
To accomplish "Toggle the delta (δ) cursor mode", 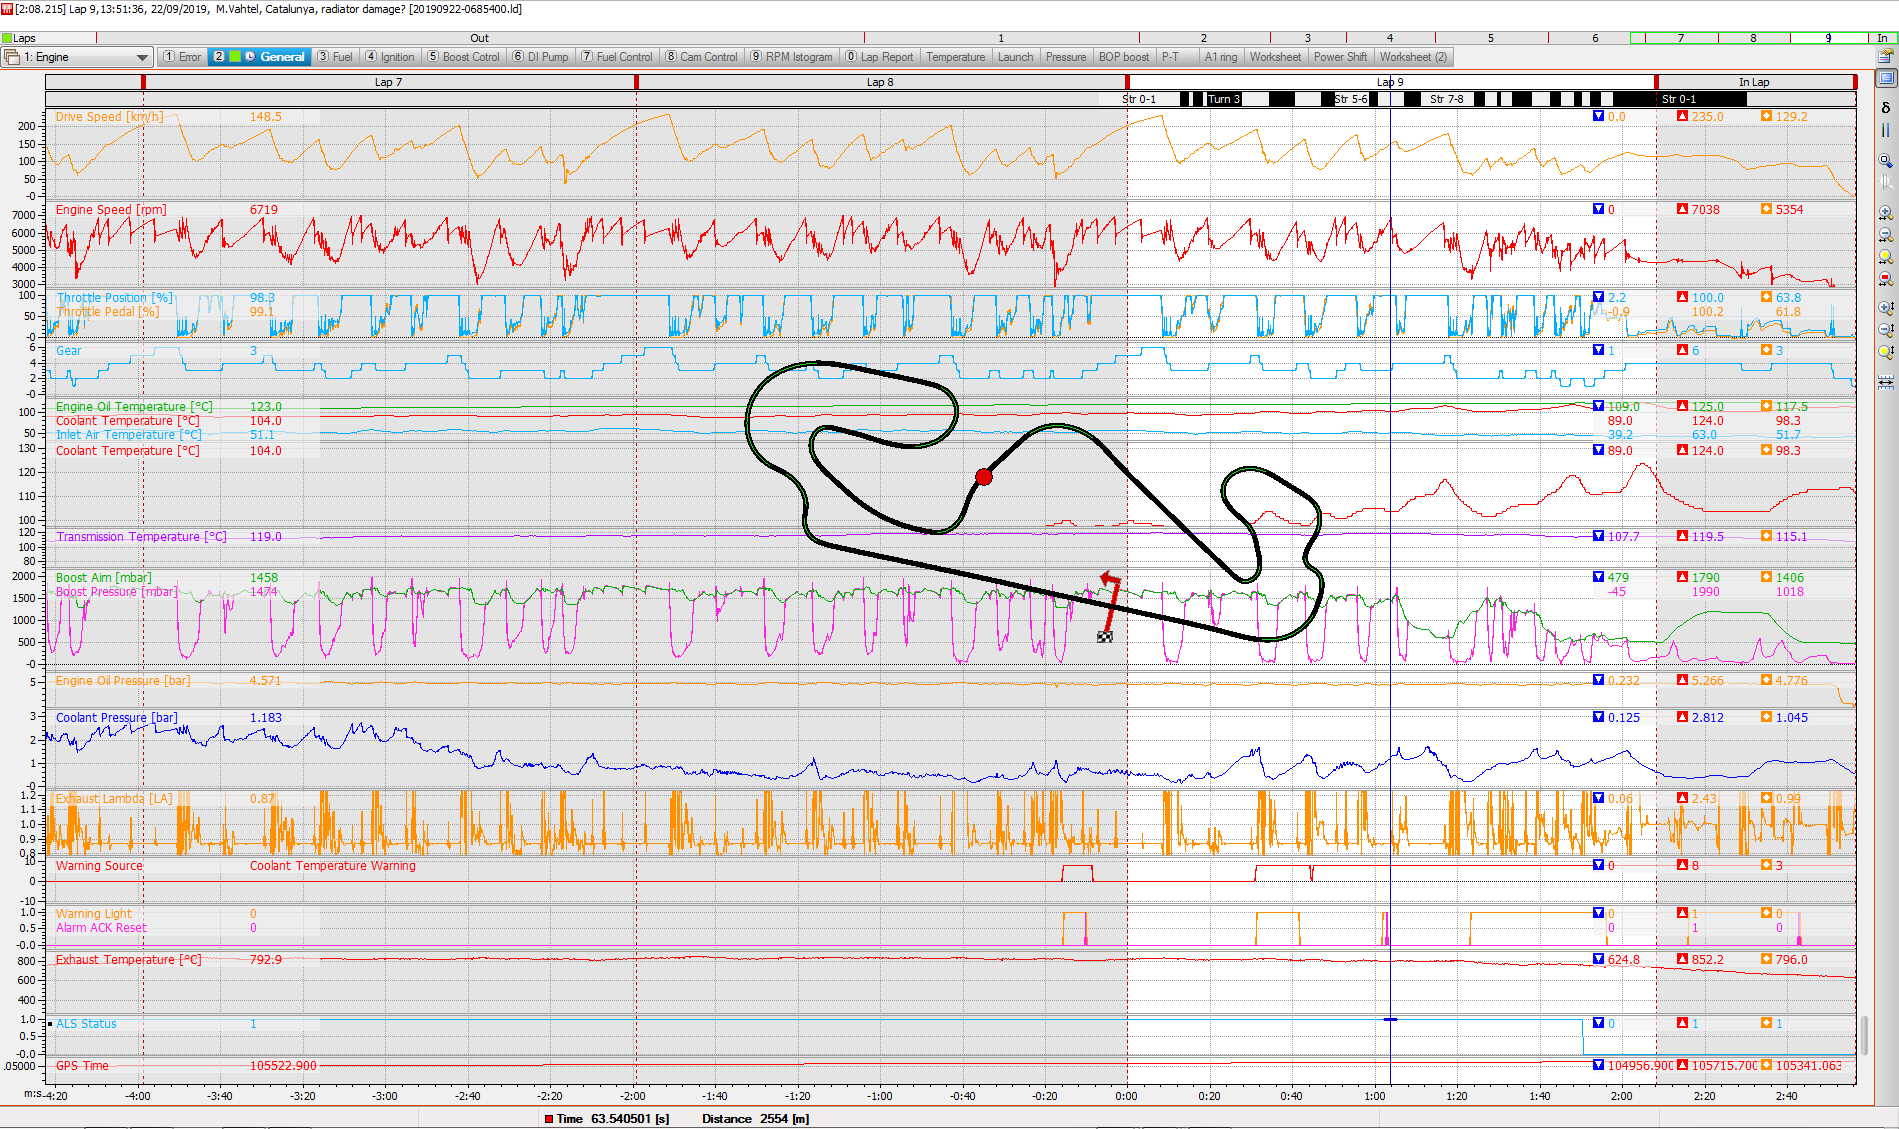I will click(x=1886, y=107).
